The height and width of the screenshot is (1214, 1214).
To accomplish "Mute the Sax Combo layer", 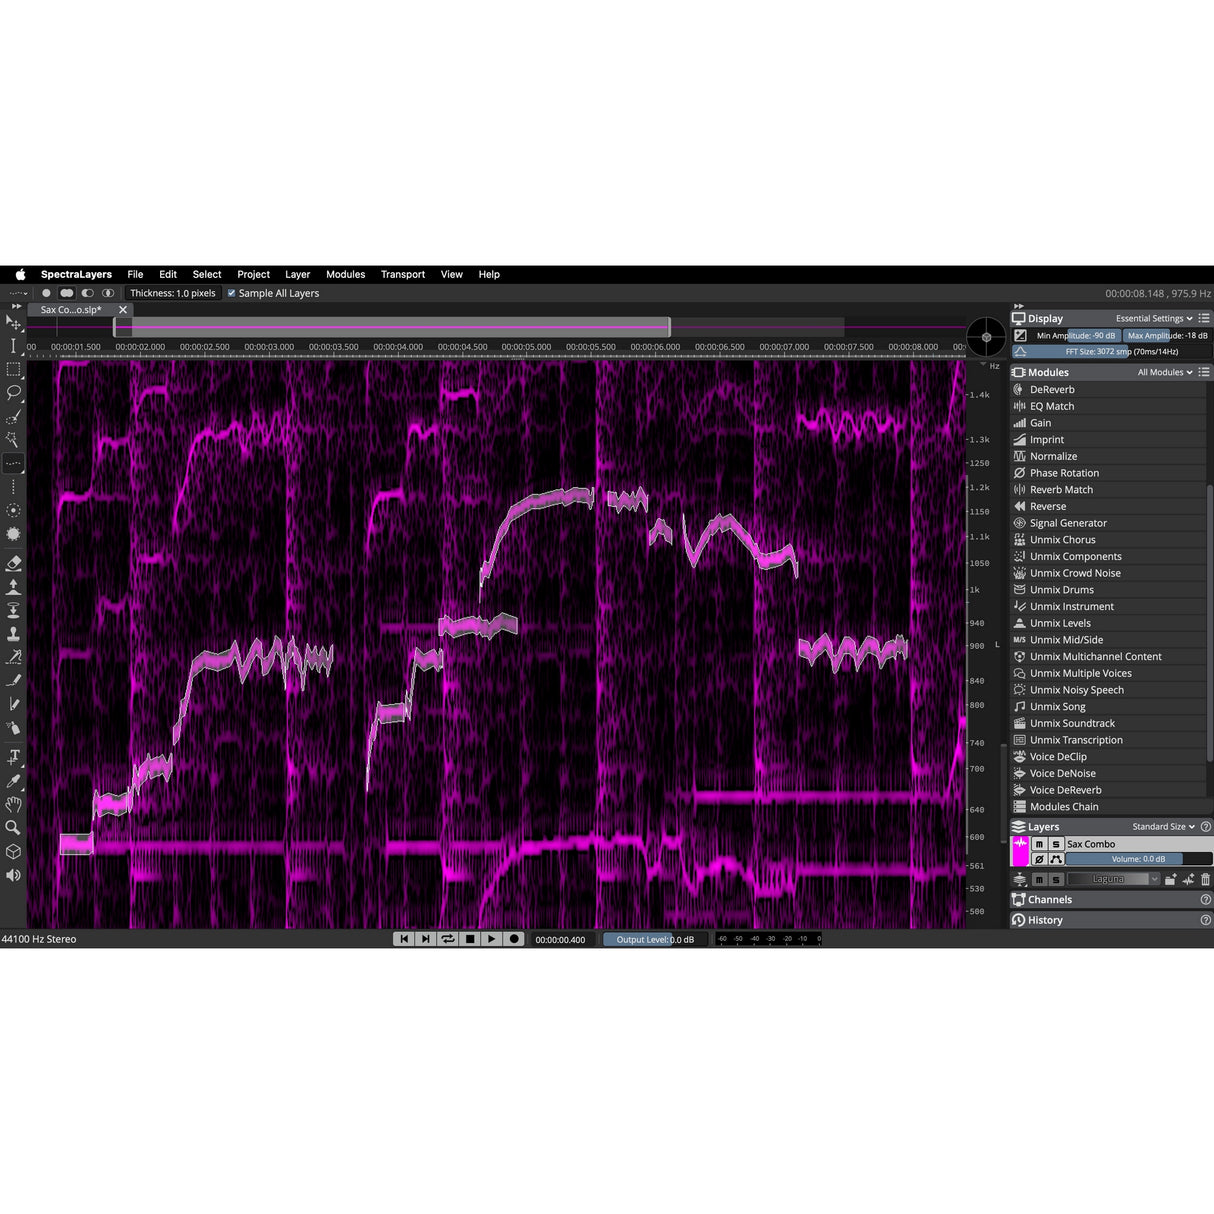I will tap(1039, 844).
